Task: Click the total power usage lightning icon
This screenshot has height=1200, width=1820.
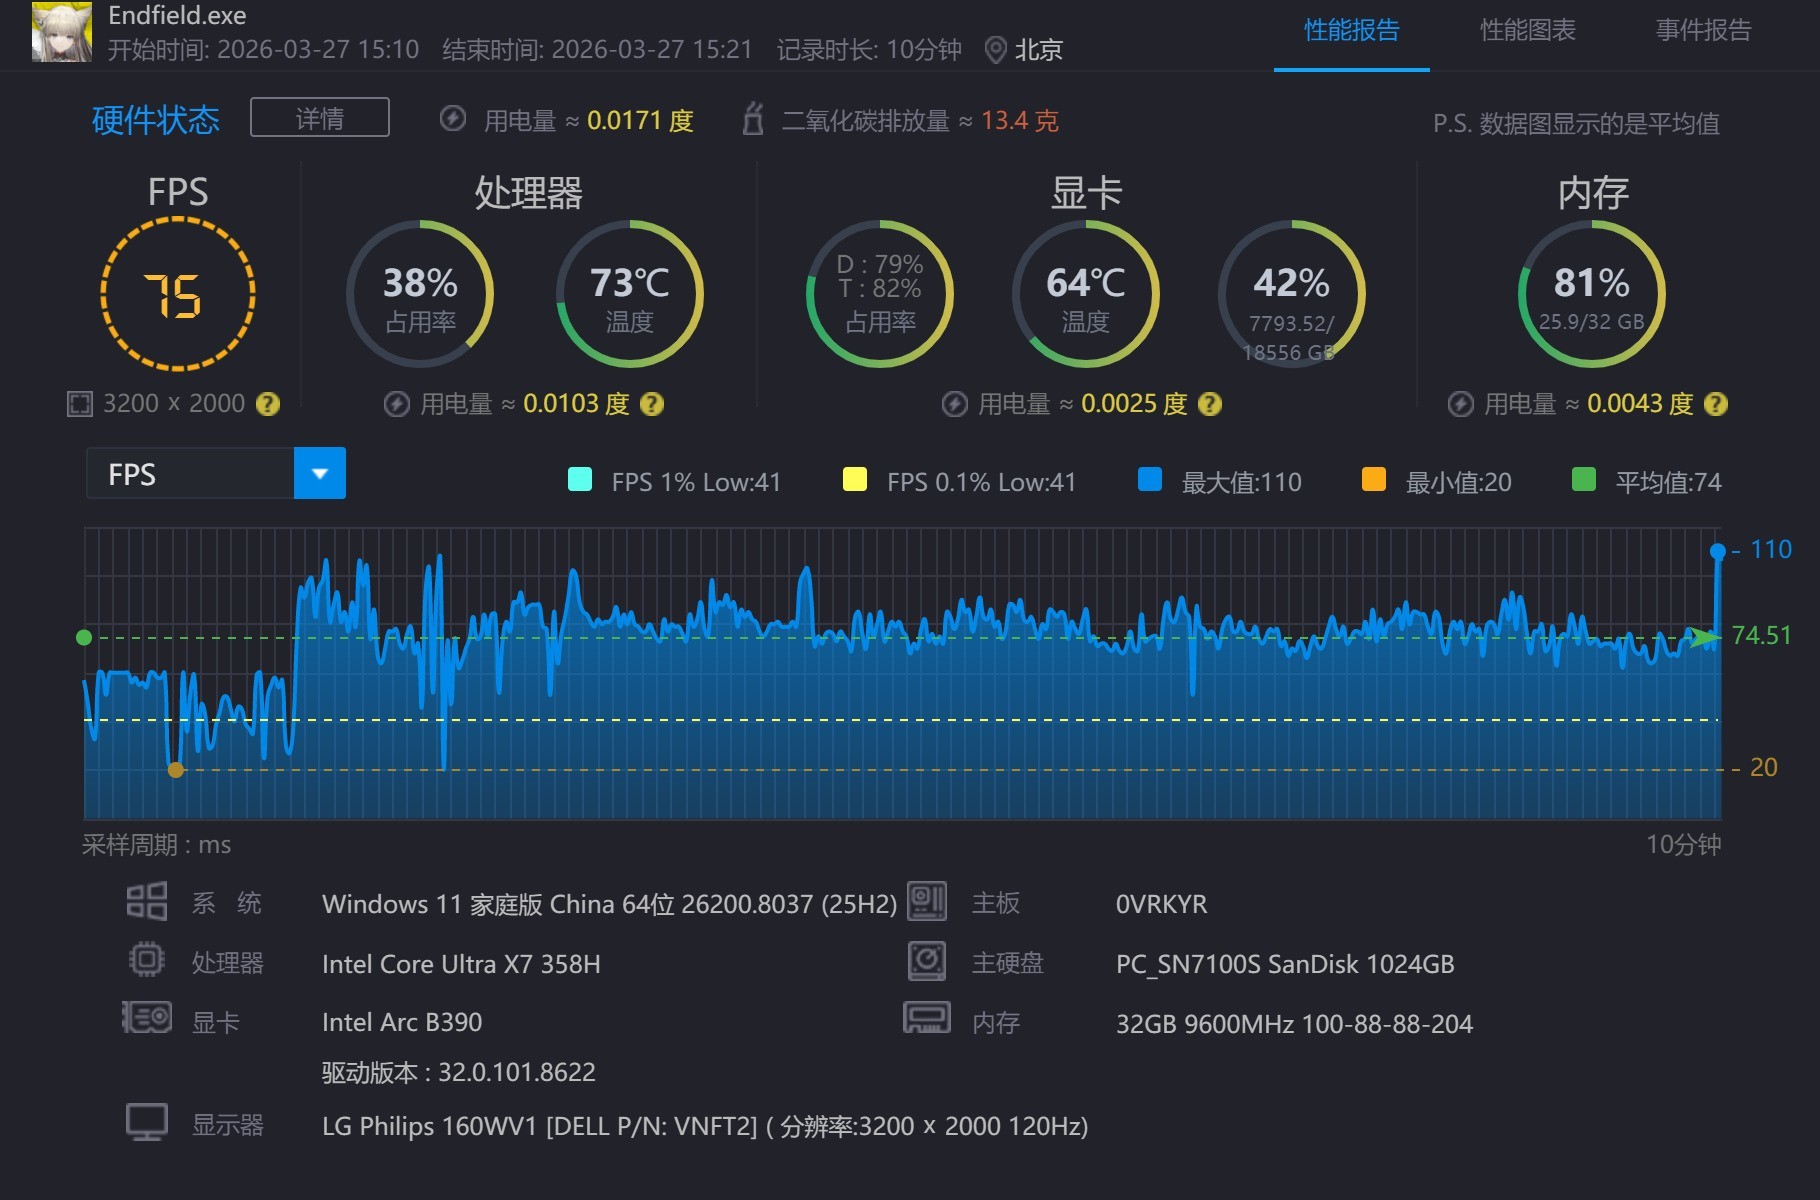Action: 453,120
